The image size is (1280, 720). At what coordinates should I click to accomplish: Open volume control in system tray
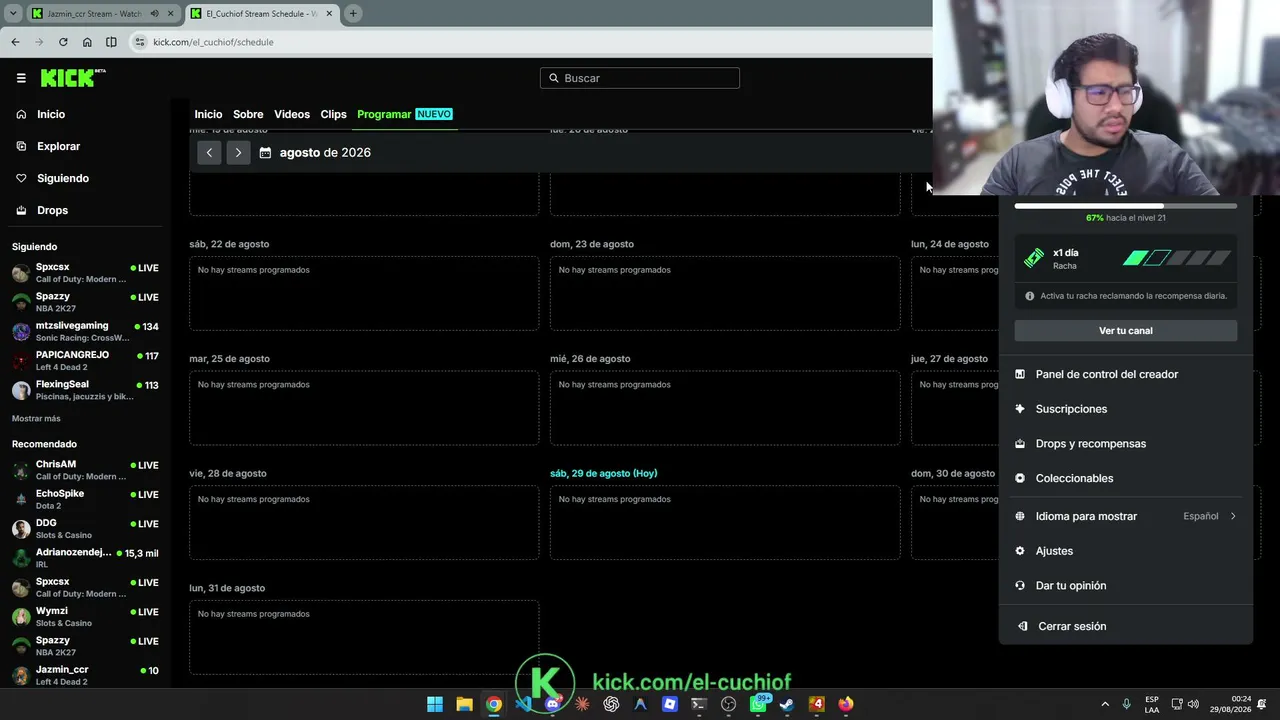click(x=1193, y=704)
